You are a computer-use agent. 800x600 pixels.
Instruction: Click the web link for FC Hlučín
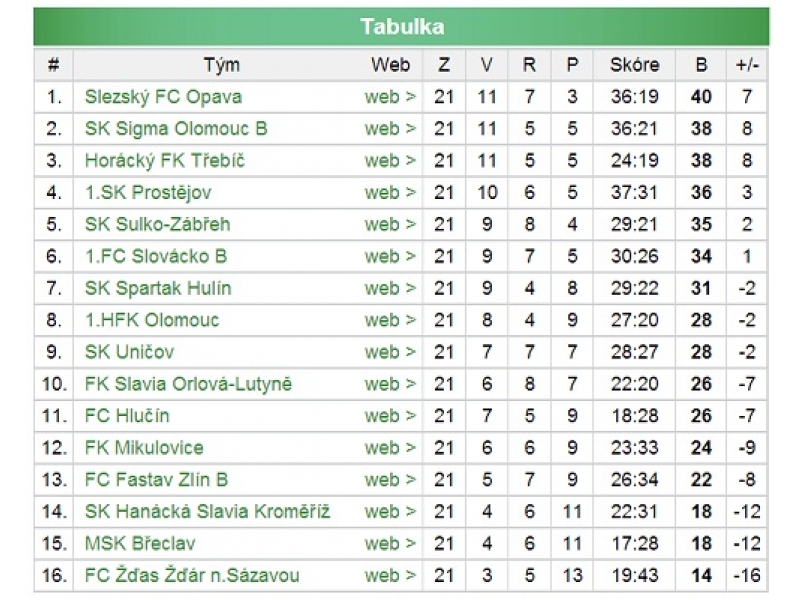click(390, 417)
